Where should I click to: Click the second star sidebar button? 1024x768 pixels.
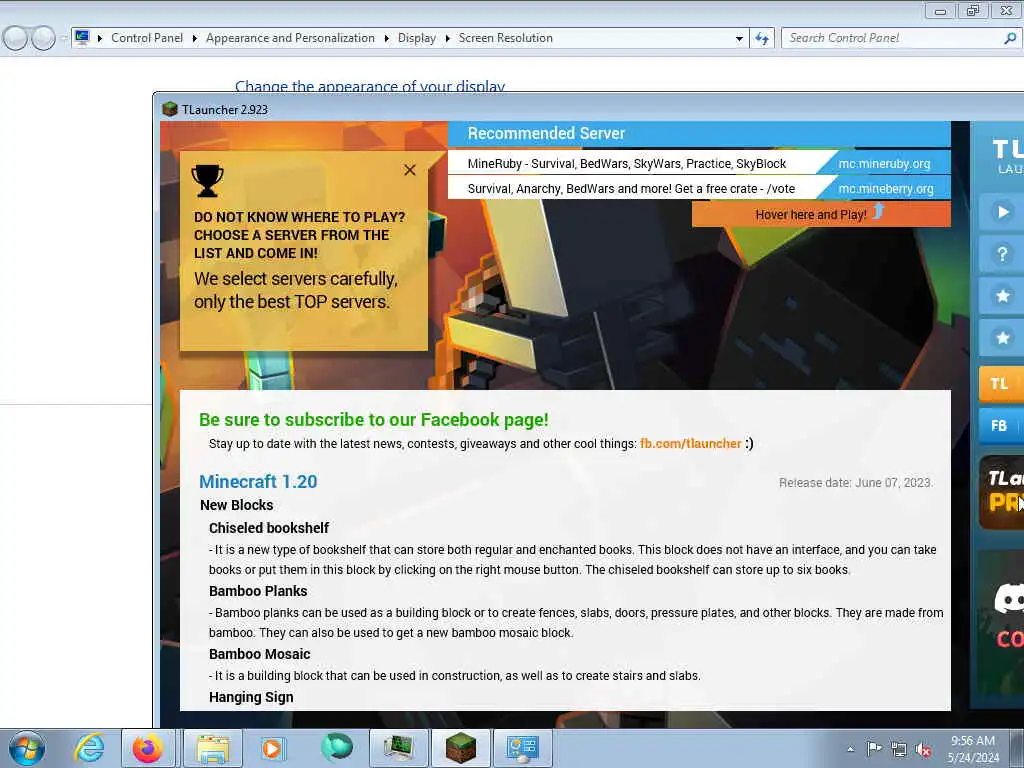click(x=1002, y=338)
